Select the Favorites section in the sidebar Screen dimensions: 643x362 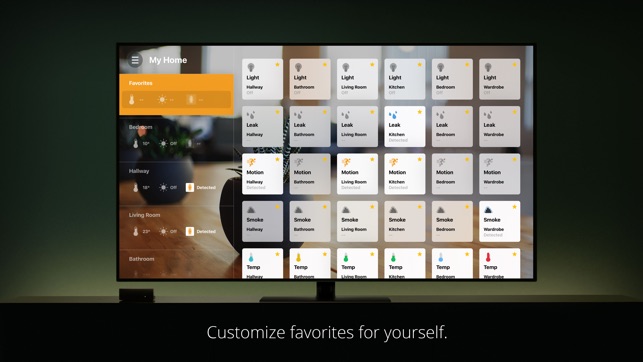(176, 94)
